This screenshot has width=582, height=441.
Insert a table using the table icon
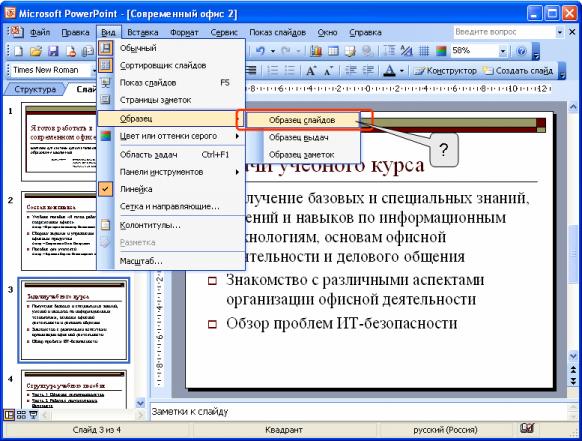tap(333, 51)
